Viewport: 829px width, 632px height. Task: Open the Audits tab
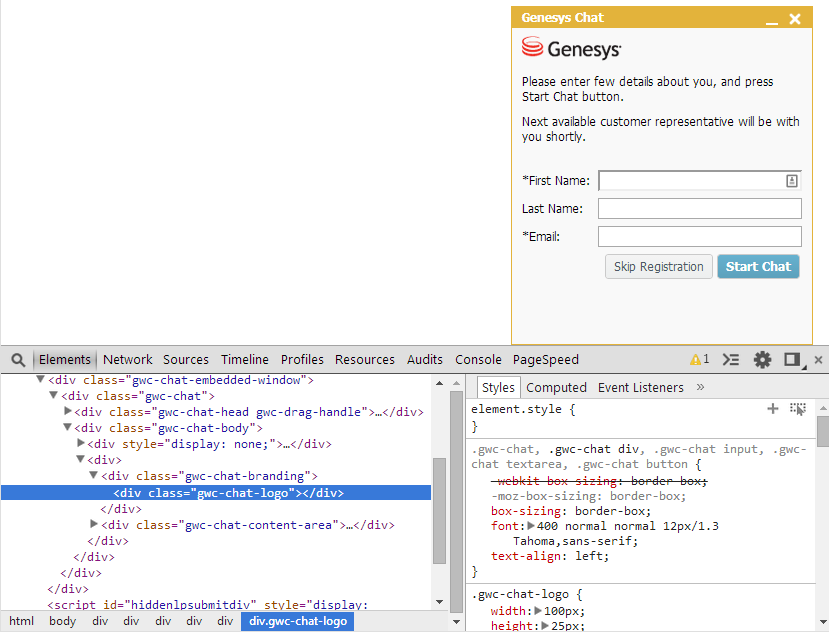425,360
